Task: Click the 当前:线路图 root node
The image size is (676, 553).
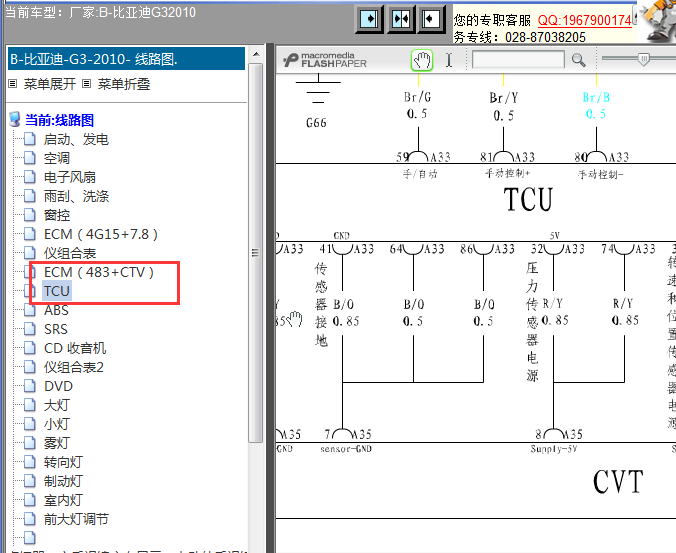Action: [59, 120]
